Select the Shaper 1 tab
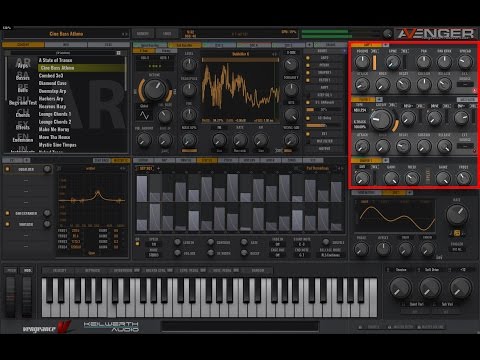480x360 pixels. [x=366, y=160]
